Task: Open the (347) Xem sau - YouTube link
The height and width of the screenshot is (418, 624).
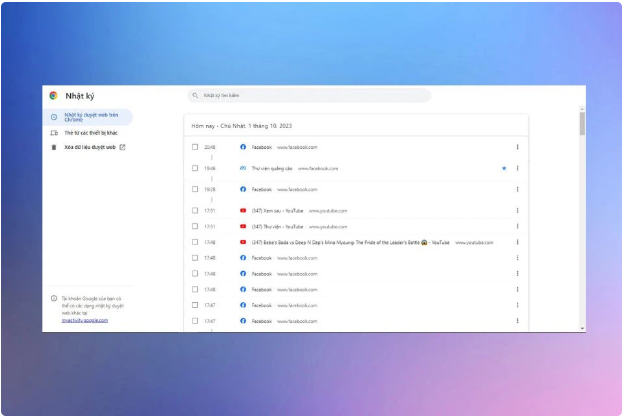Action: pos(277,211)
